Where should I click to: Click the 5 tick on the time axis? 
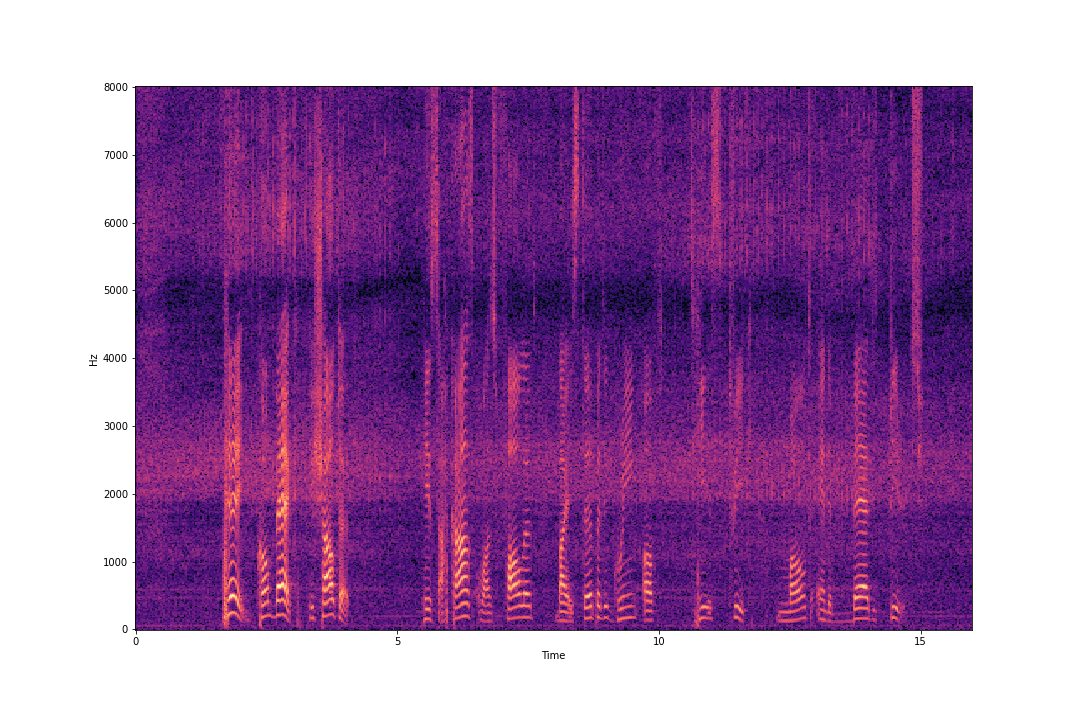click(397, 642)
